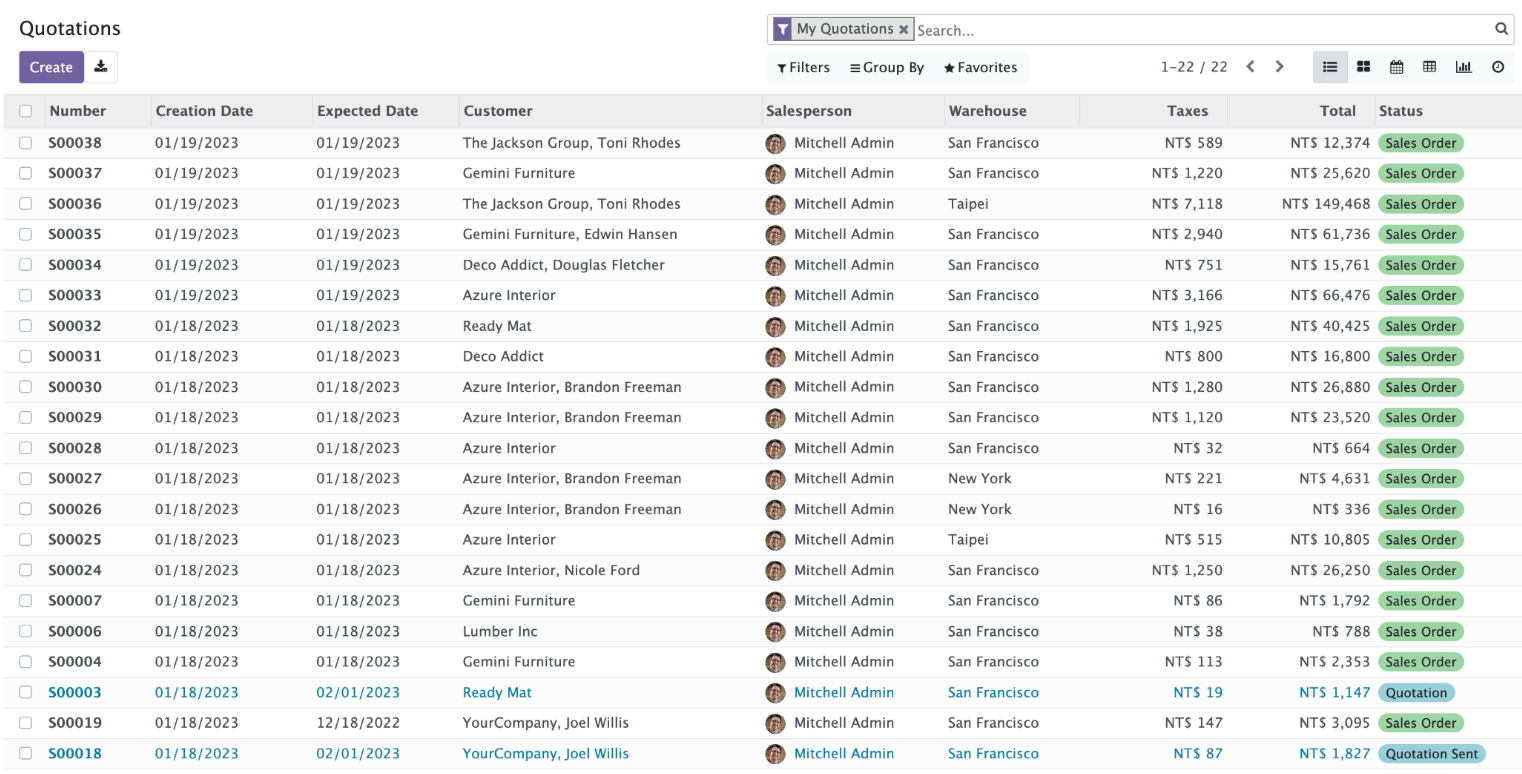Select the List view icon
1522x774 pixels.
point(1330,67)
